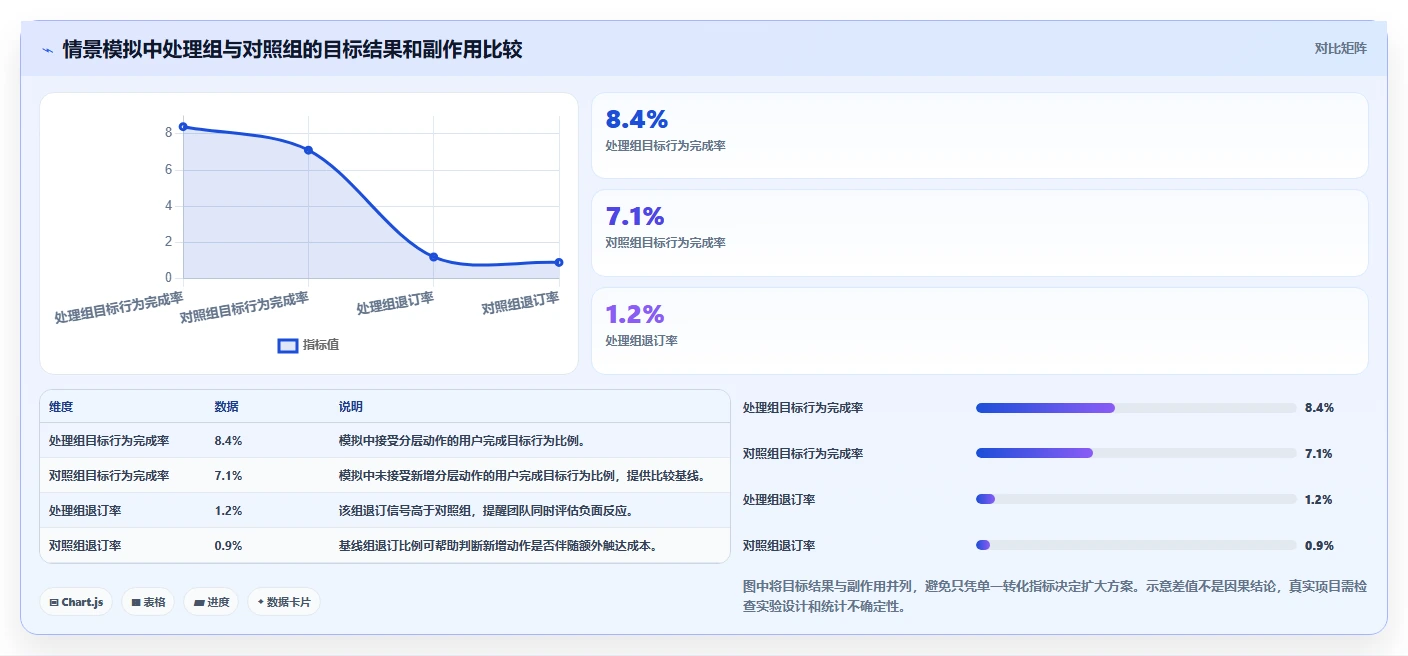This screenshot has width=1408, height=656.
Task: Click the progress bar for 对照组退订率
Action: pyautogui.click(x=1136, y=545)
